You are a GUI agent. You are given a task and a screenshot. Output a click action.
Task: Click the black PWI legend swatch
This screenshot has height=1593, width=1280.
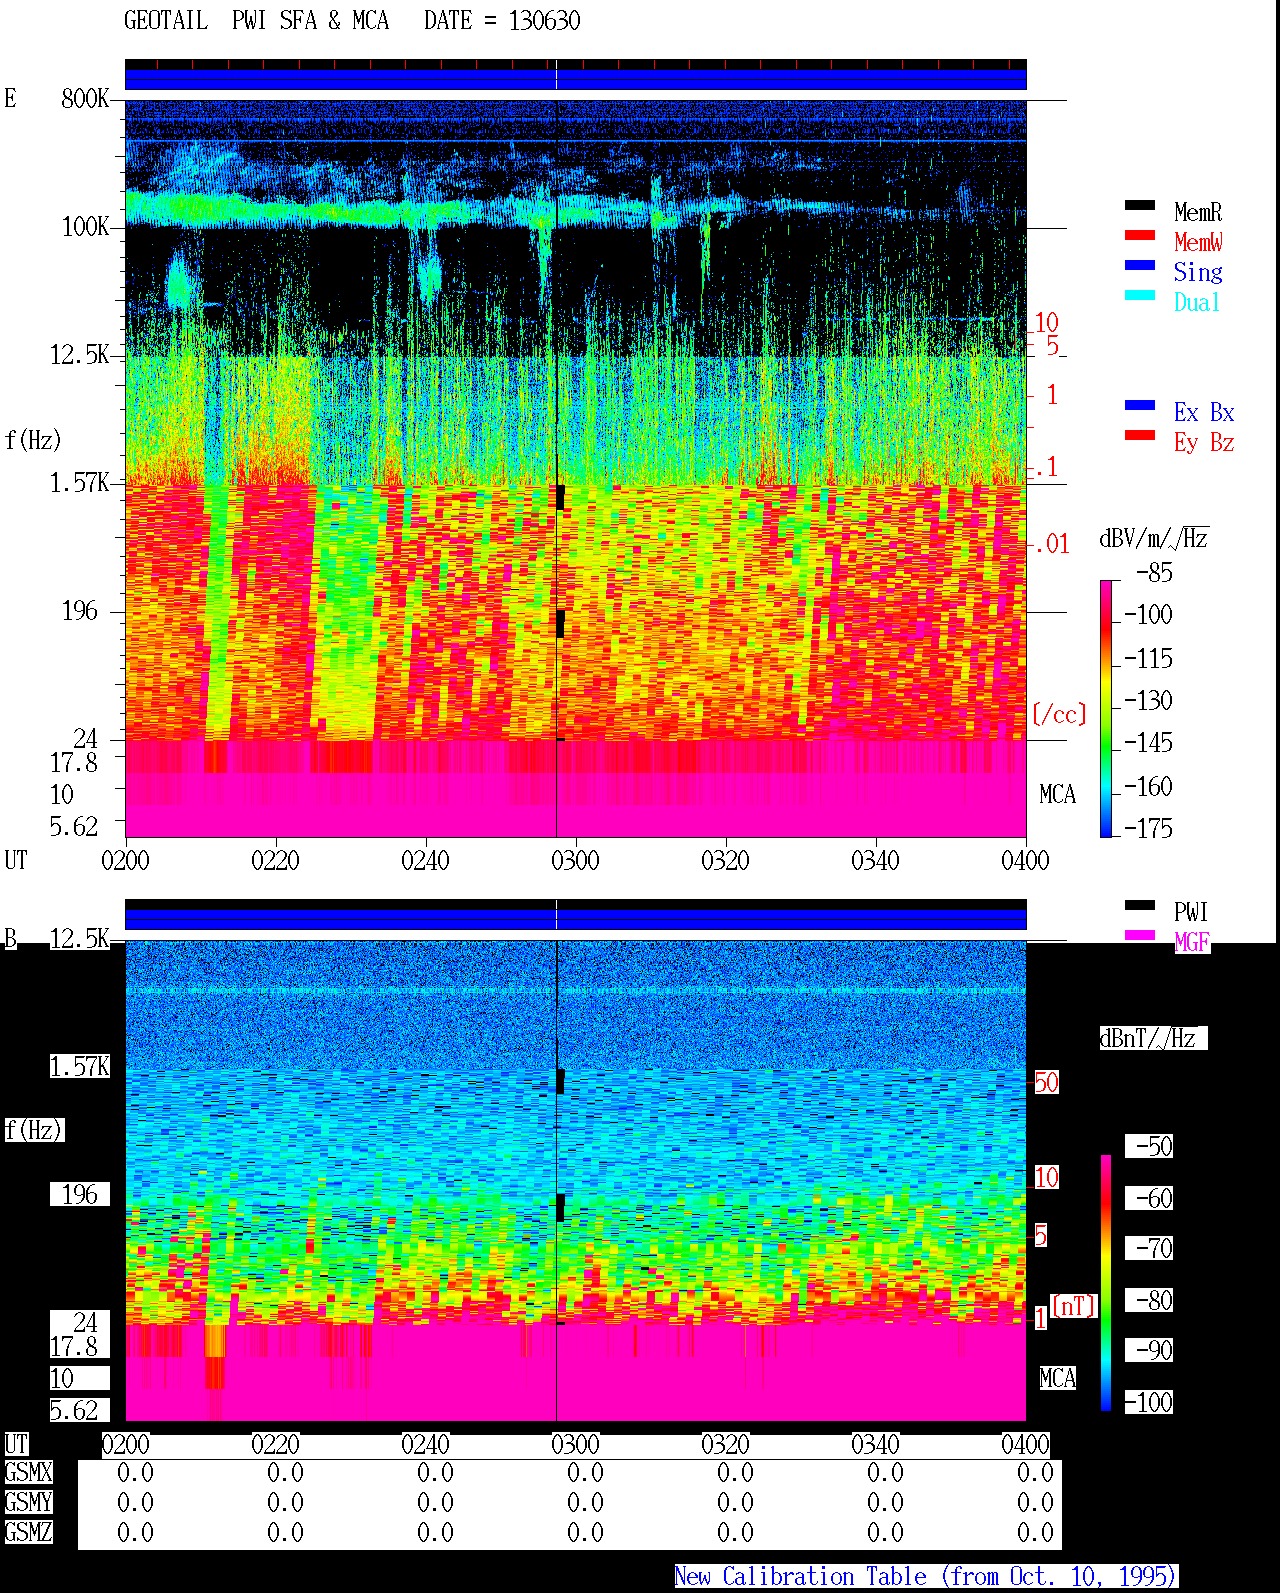coord(1140,906)
